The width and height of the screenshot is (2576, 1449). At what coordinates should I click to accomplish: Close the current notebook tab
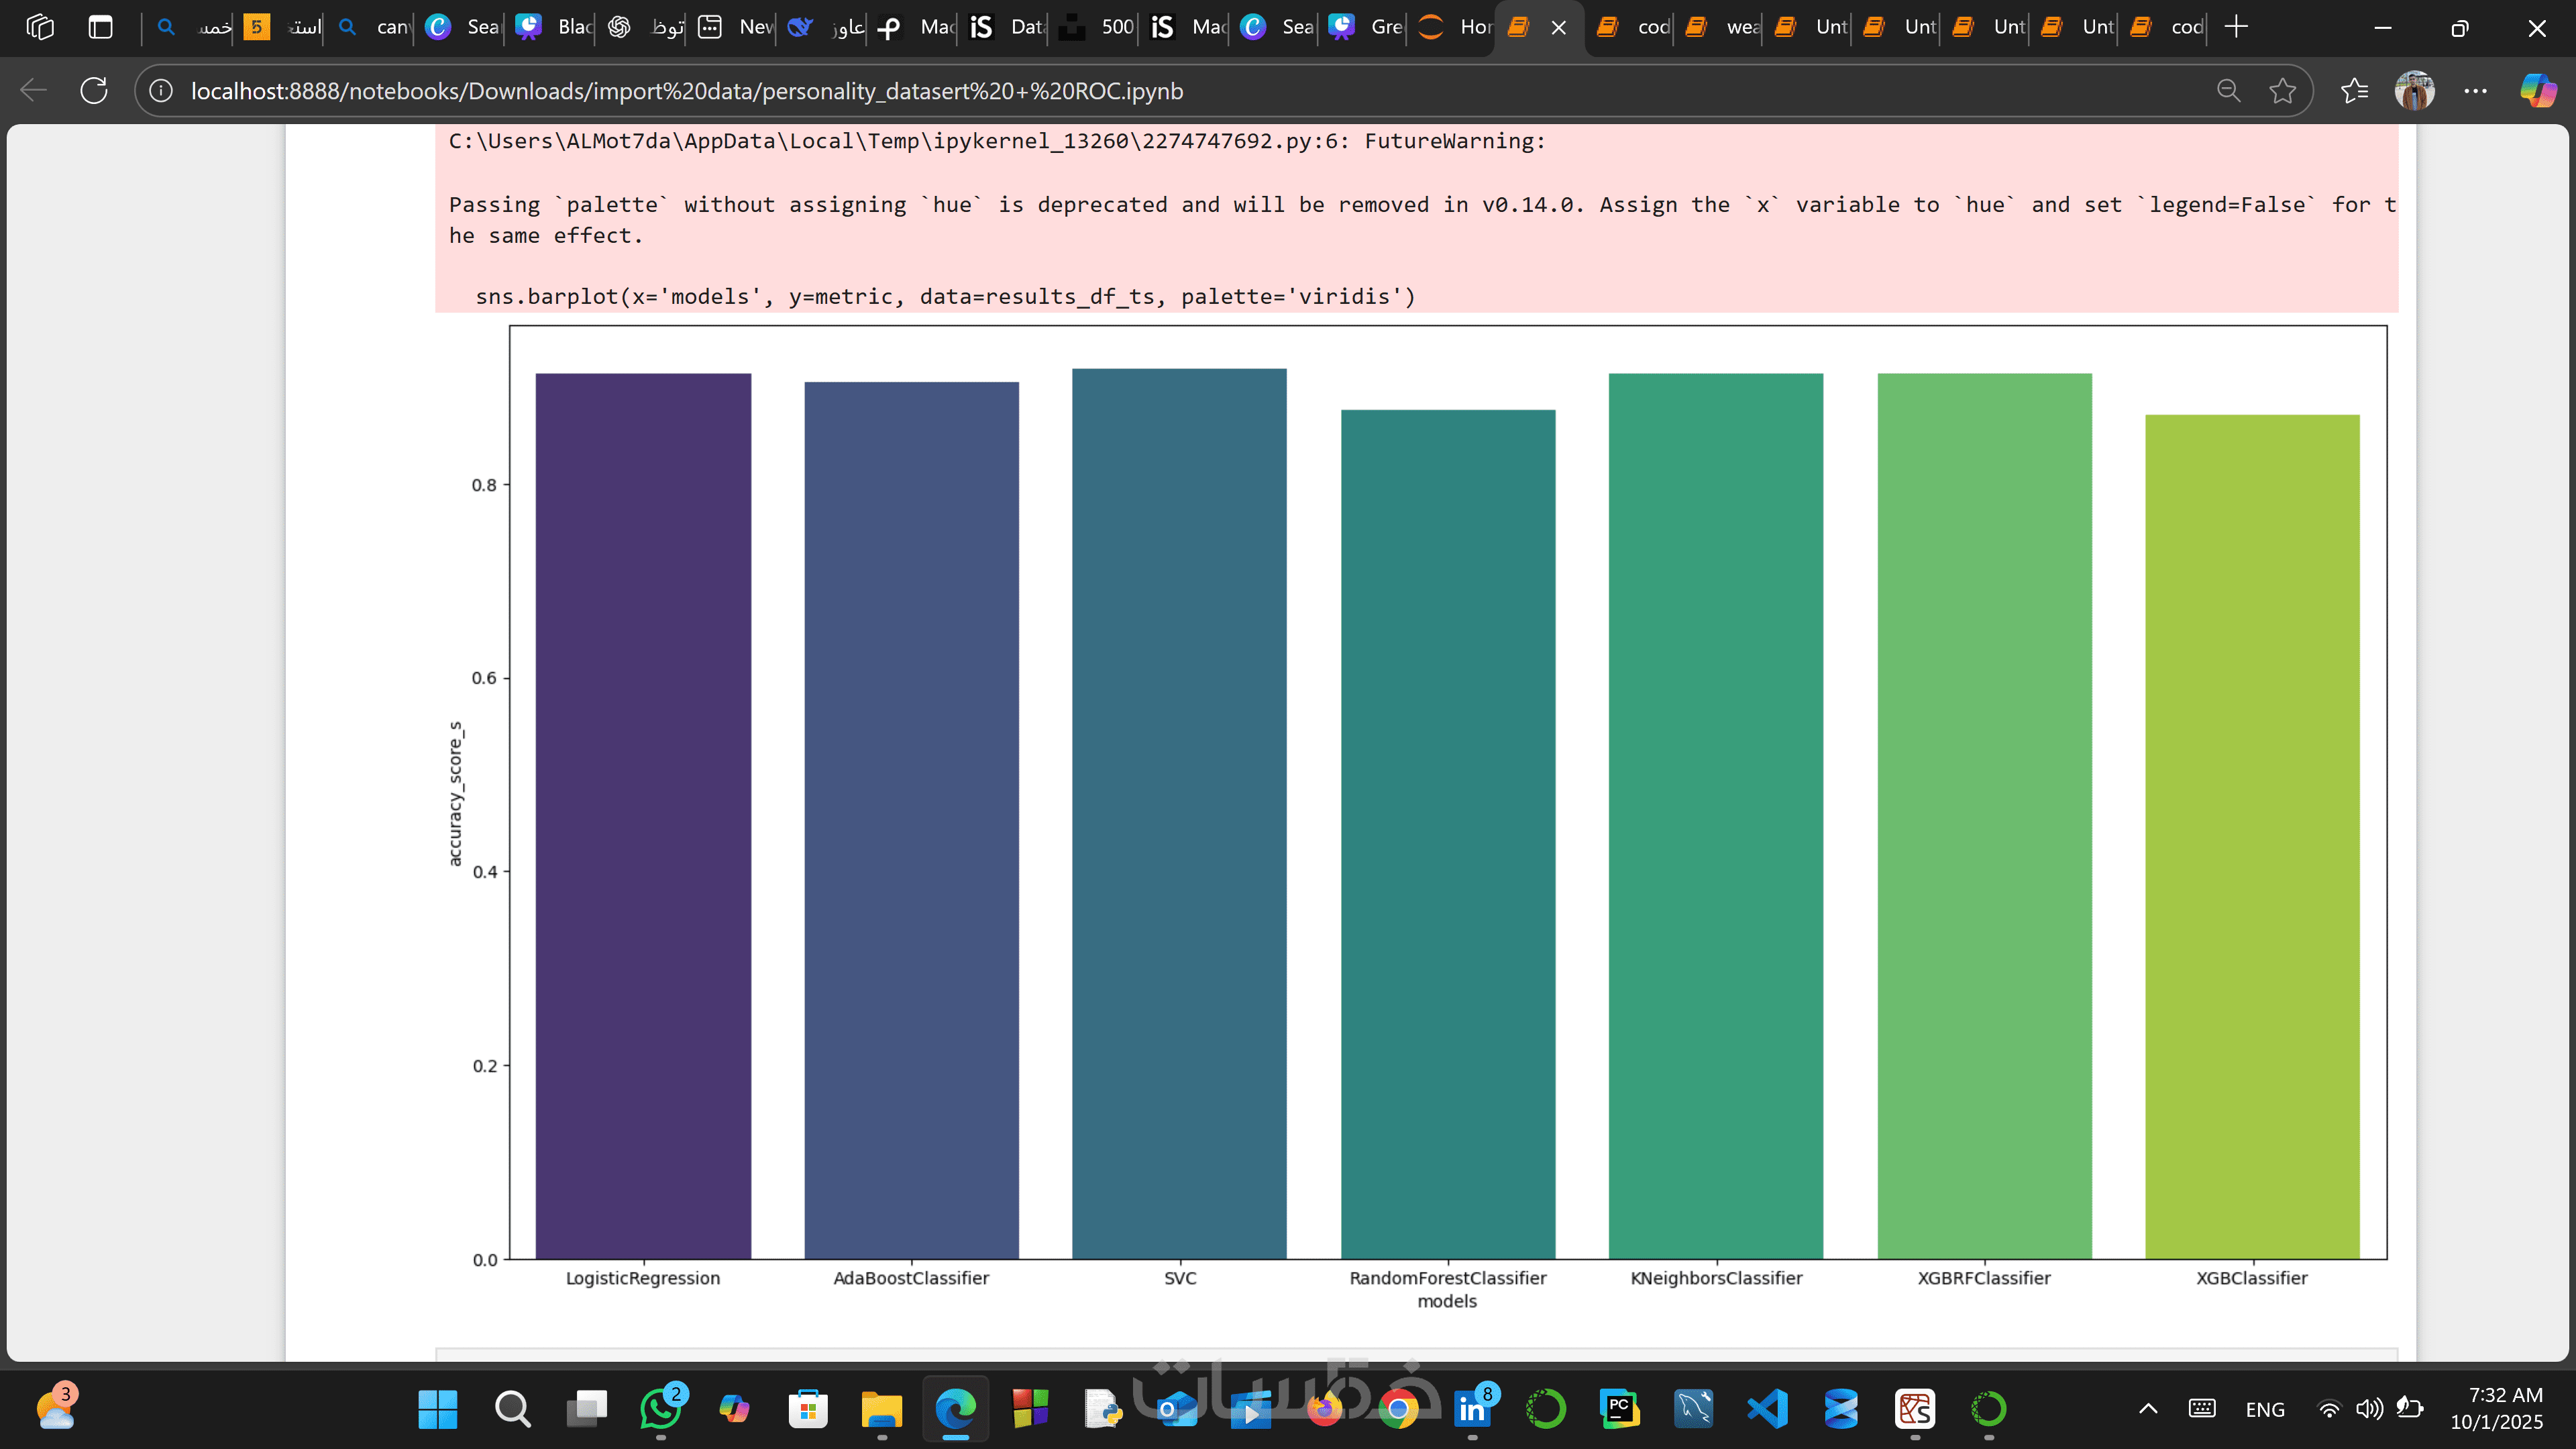click(1558, 28)
